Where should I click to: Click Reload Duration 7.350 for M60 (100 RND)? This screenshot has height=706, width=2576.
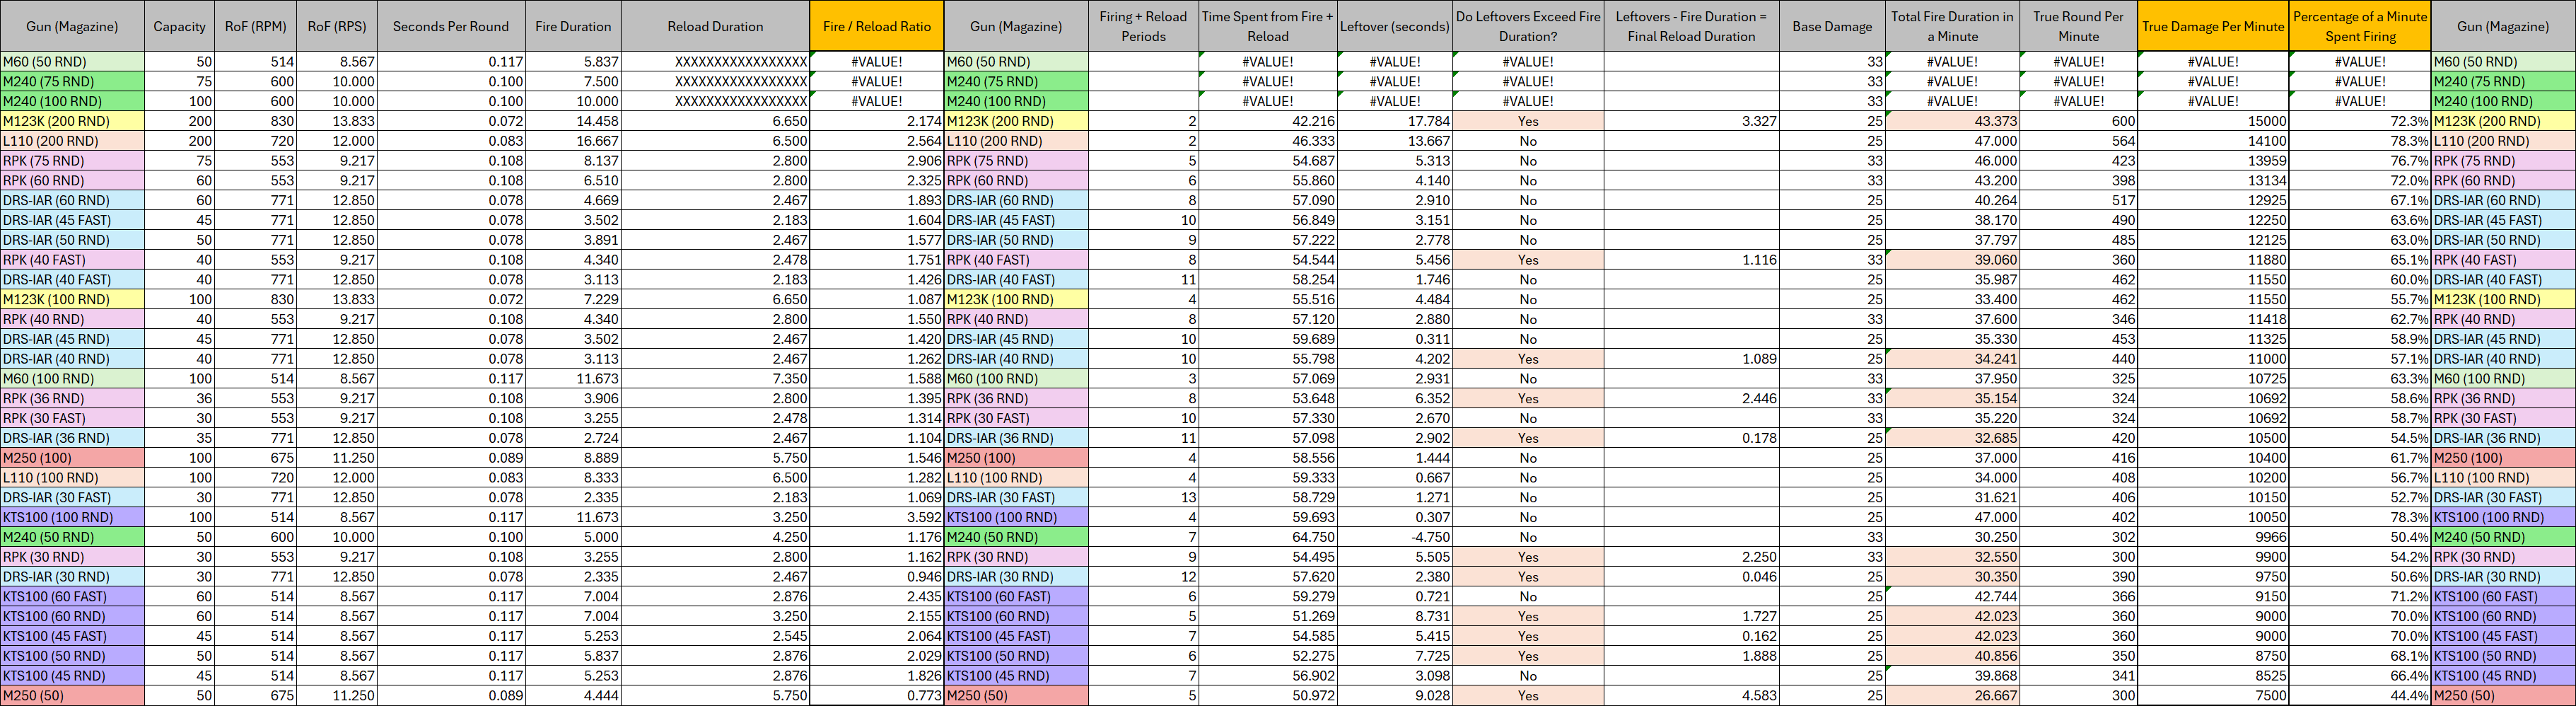click(715, 379)
